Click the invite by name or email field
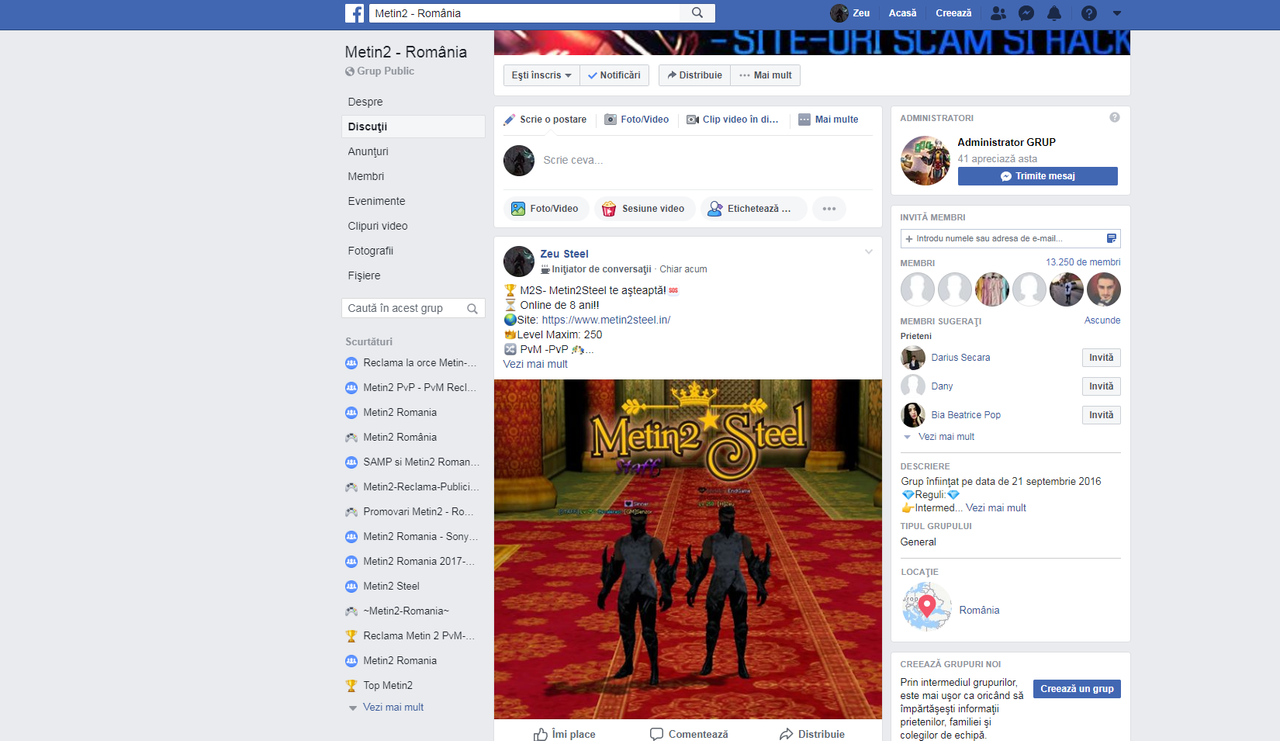1280x741 pixels. pyautogui.click(x=1010, y=239)
